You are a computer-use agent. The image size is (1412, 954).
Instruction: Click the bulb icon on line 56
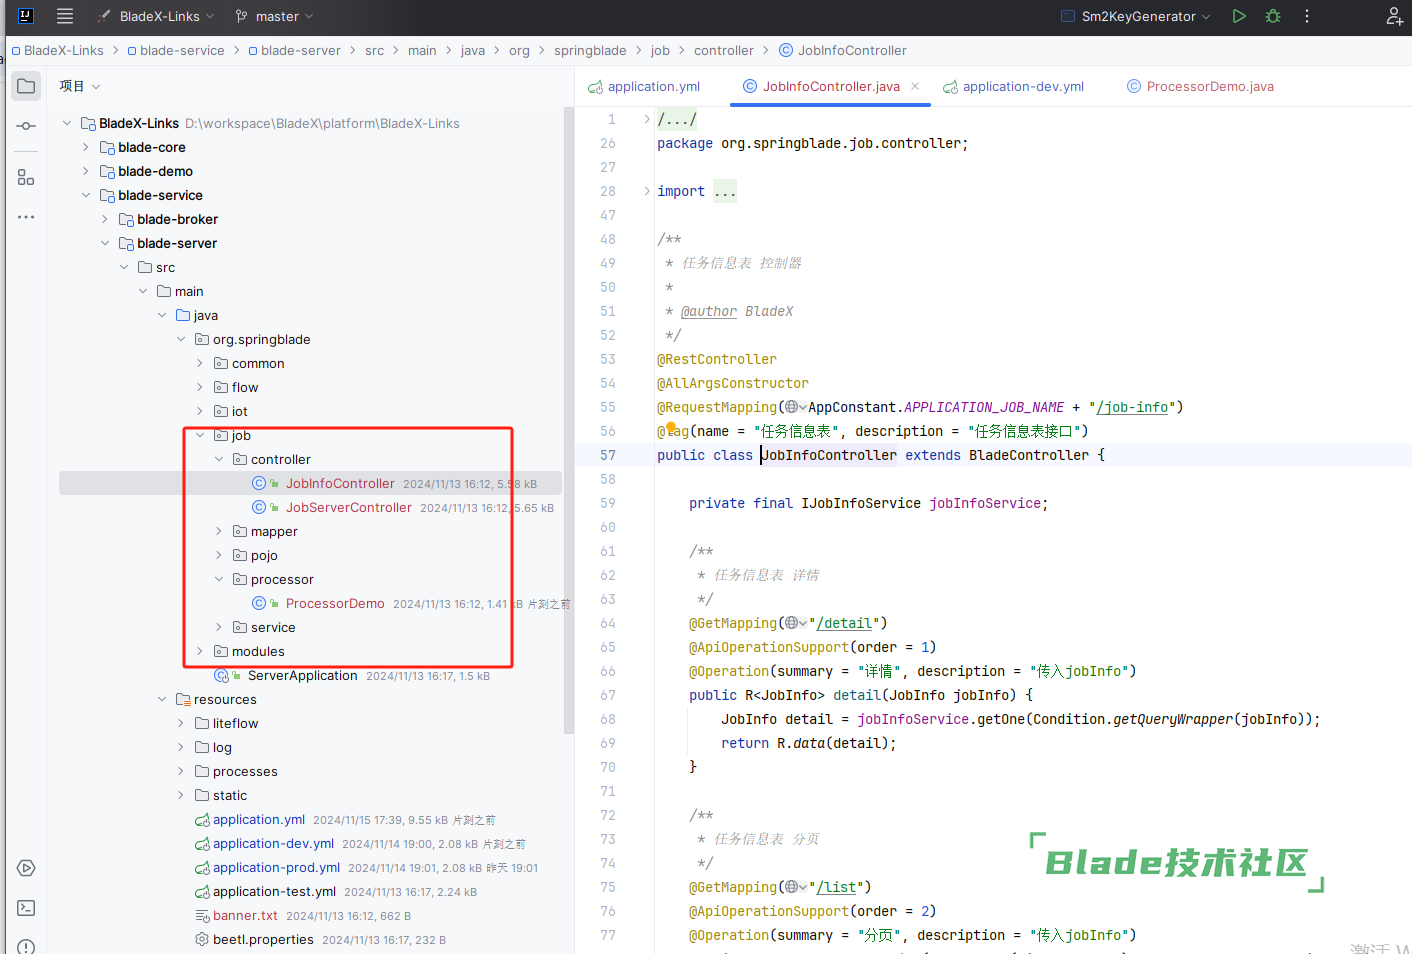coord(671,428)
